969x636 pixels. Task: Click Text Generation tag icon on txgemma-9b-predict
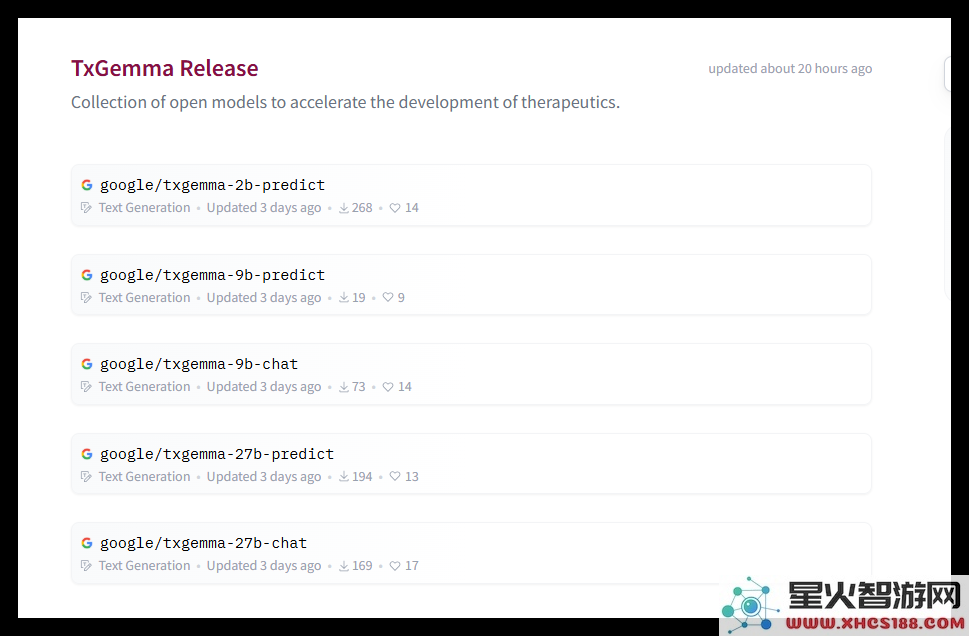pyautogui.click(x=87, y=297)
